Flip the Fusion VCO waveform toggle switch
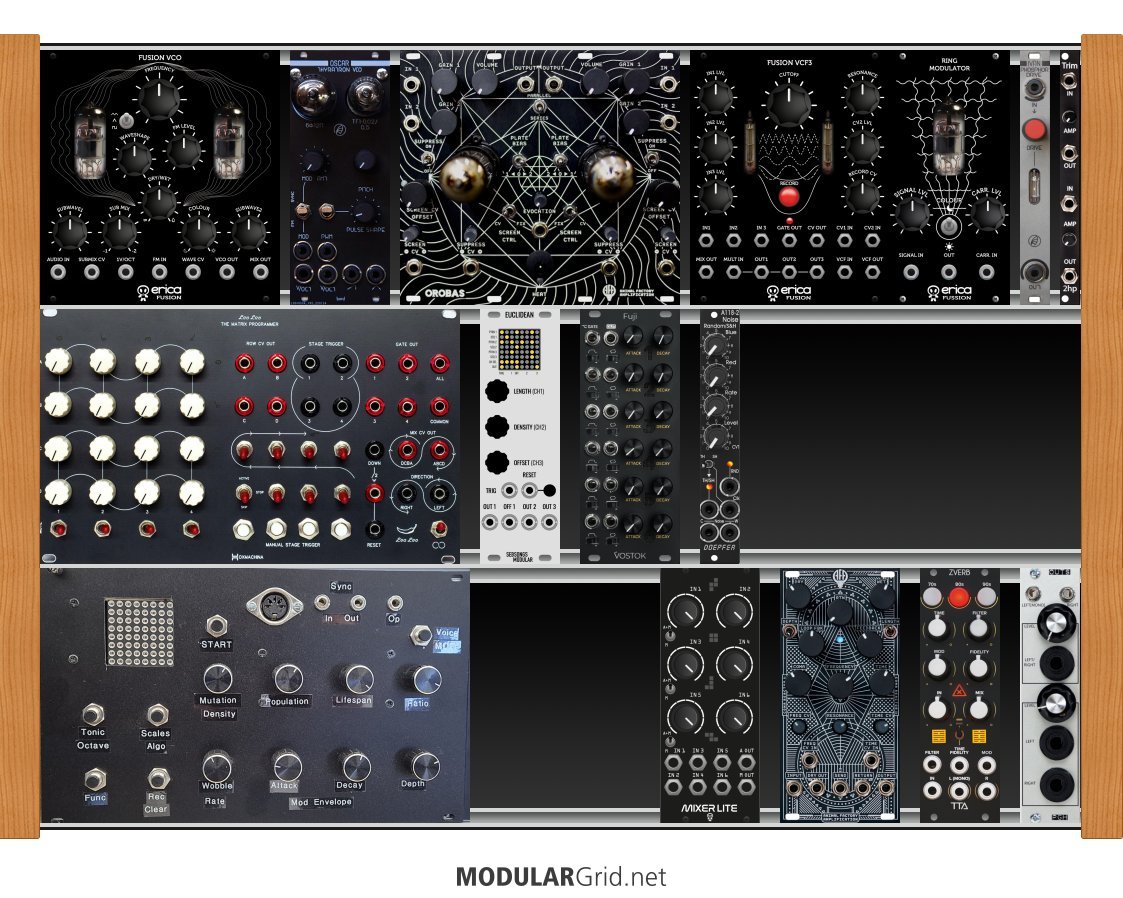 (127, 120)
